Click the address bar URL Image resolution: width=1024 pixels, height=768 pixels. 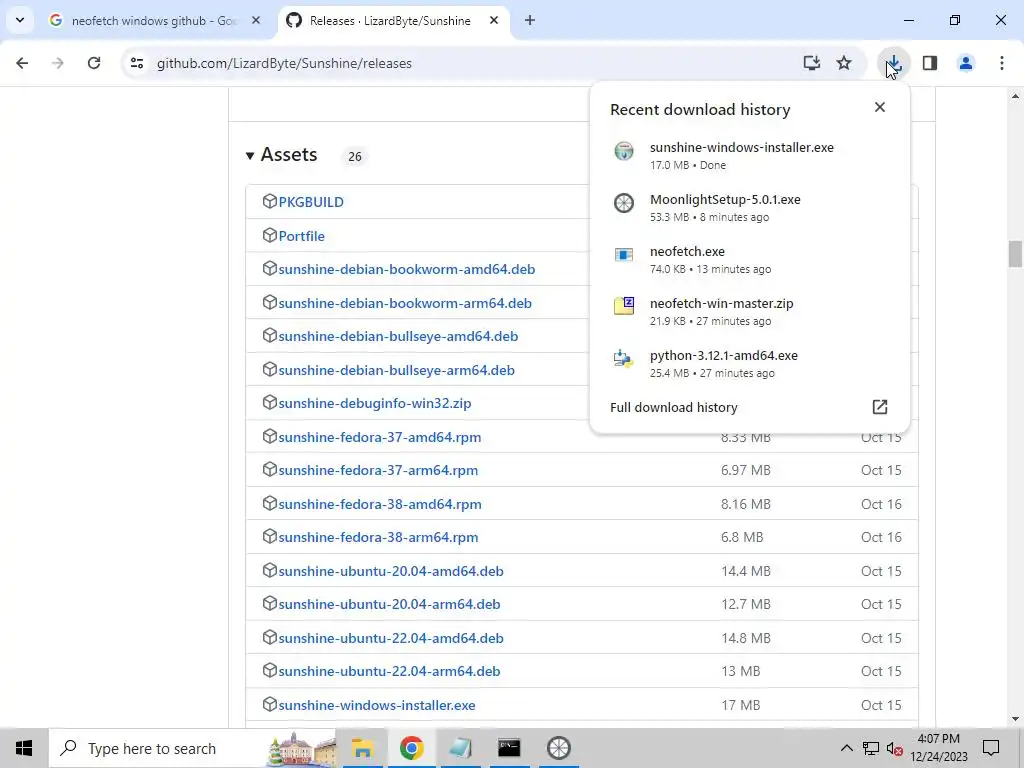point(284,64)
